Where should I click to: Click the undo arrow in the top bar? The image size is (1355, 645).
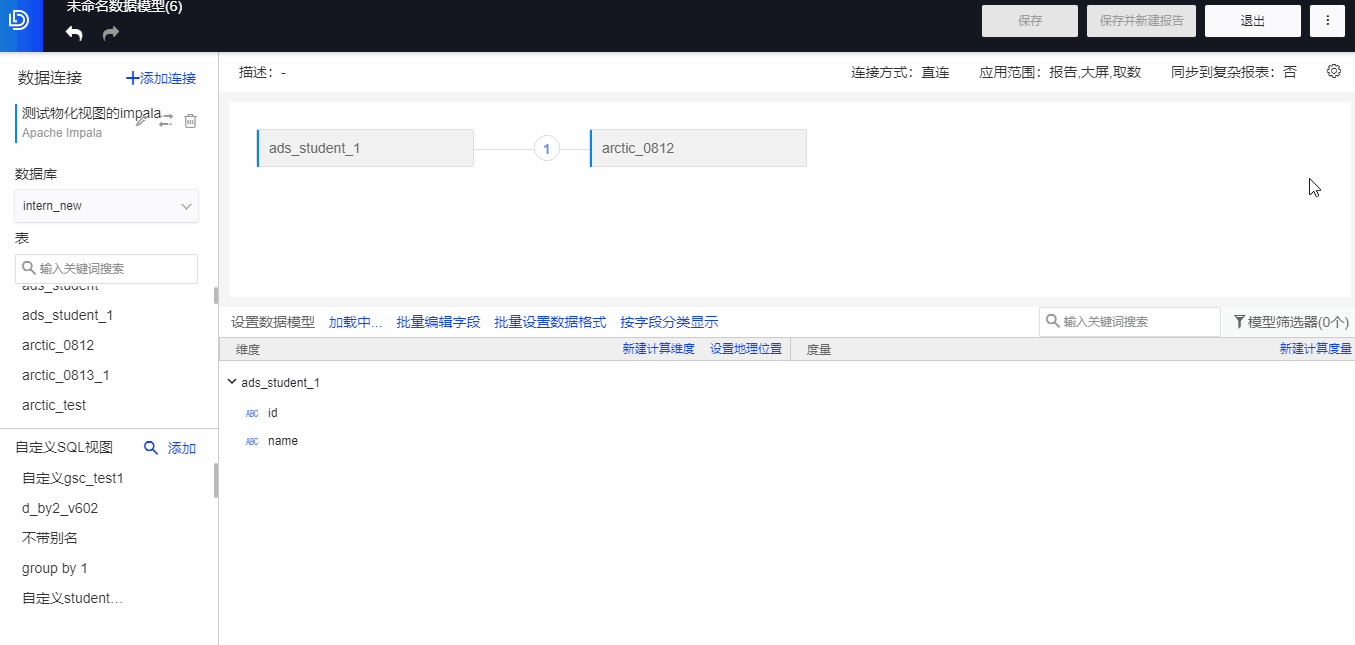72,33
